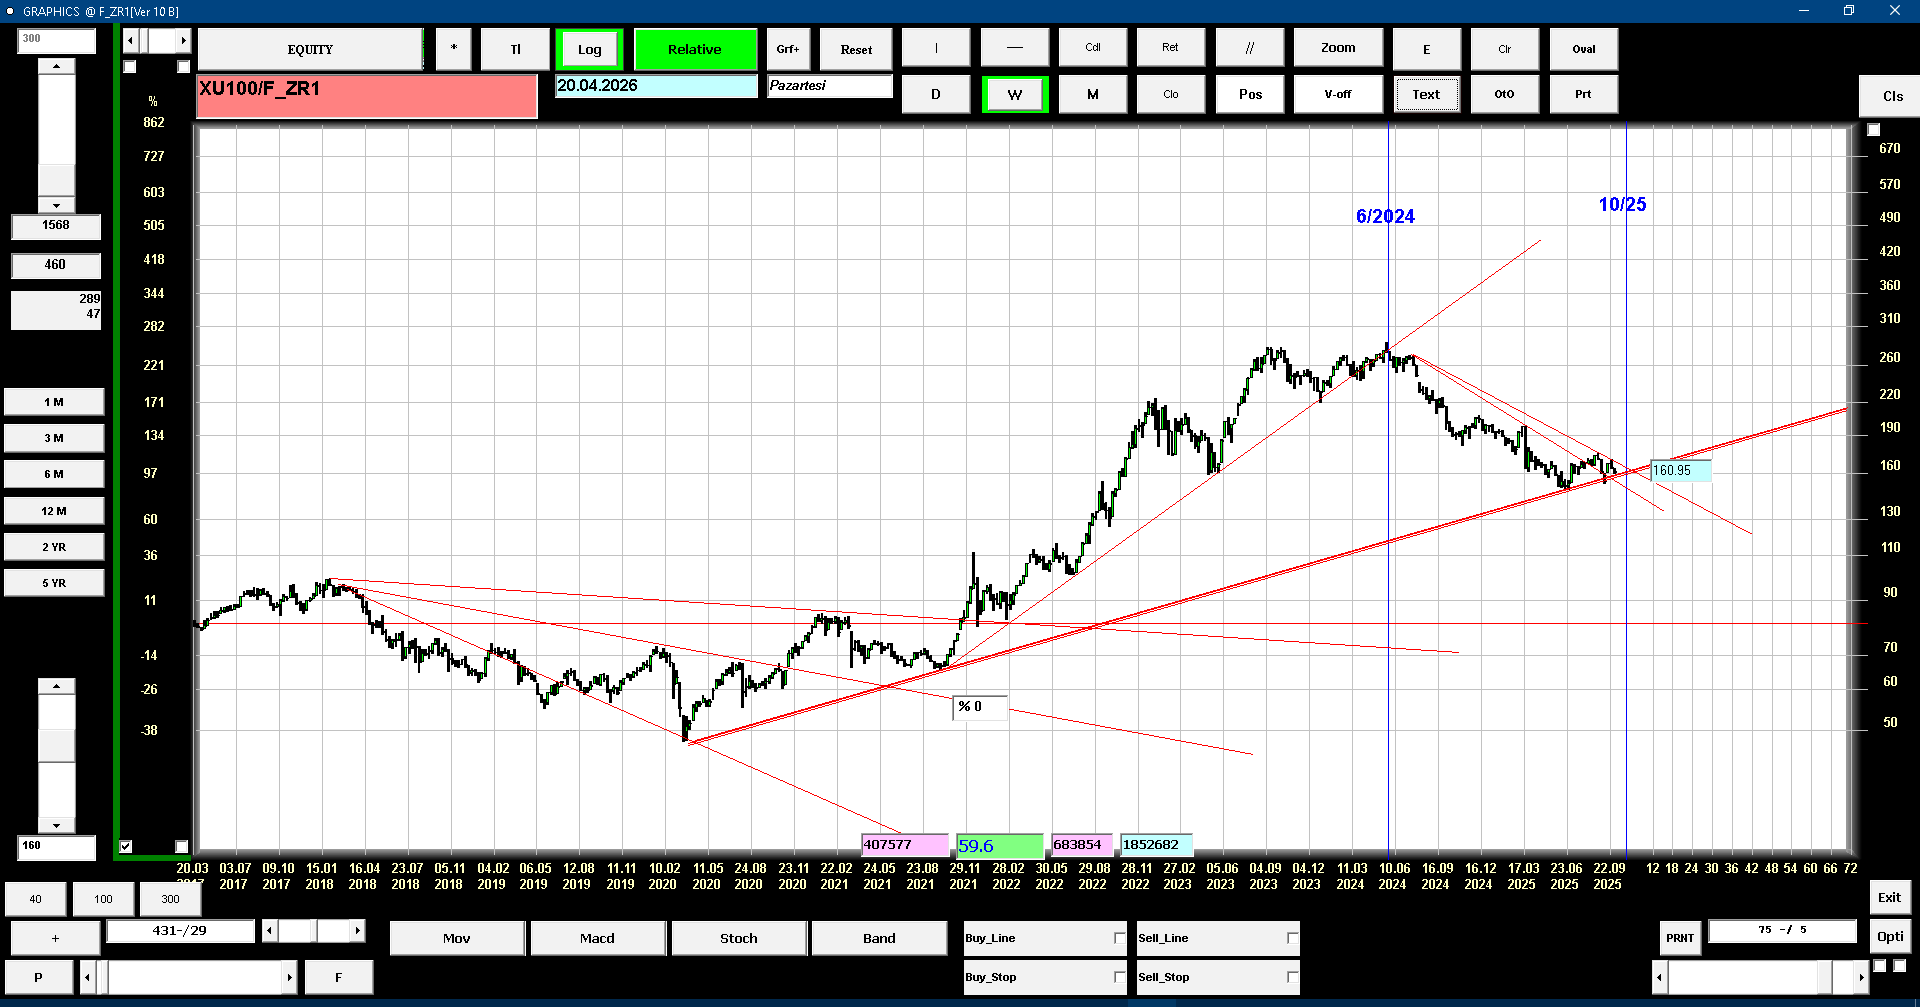Select the 6 M period range
Screen dimensions: 1920x1007
coord(54,474)
